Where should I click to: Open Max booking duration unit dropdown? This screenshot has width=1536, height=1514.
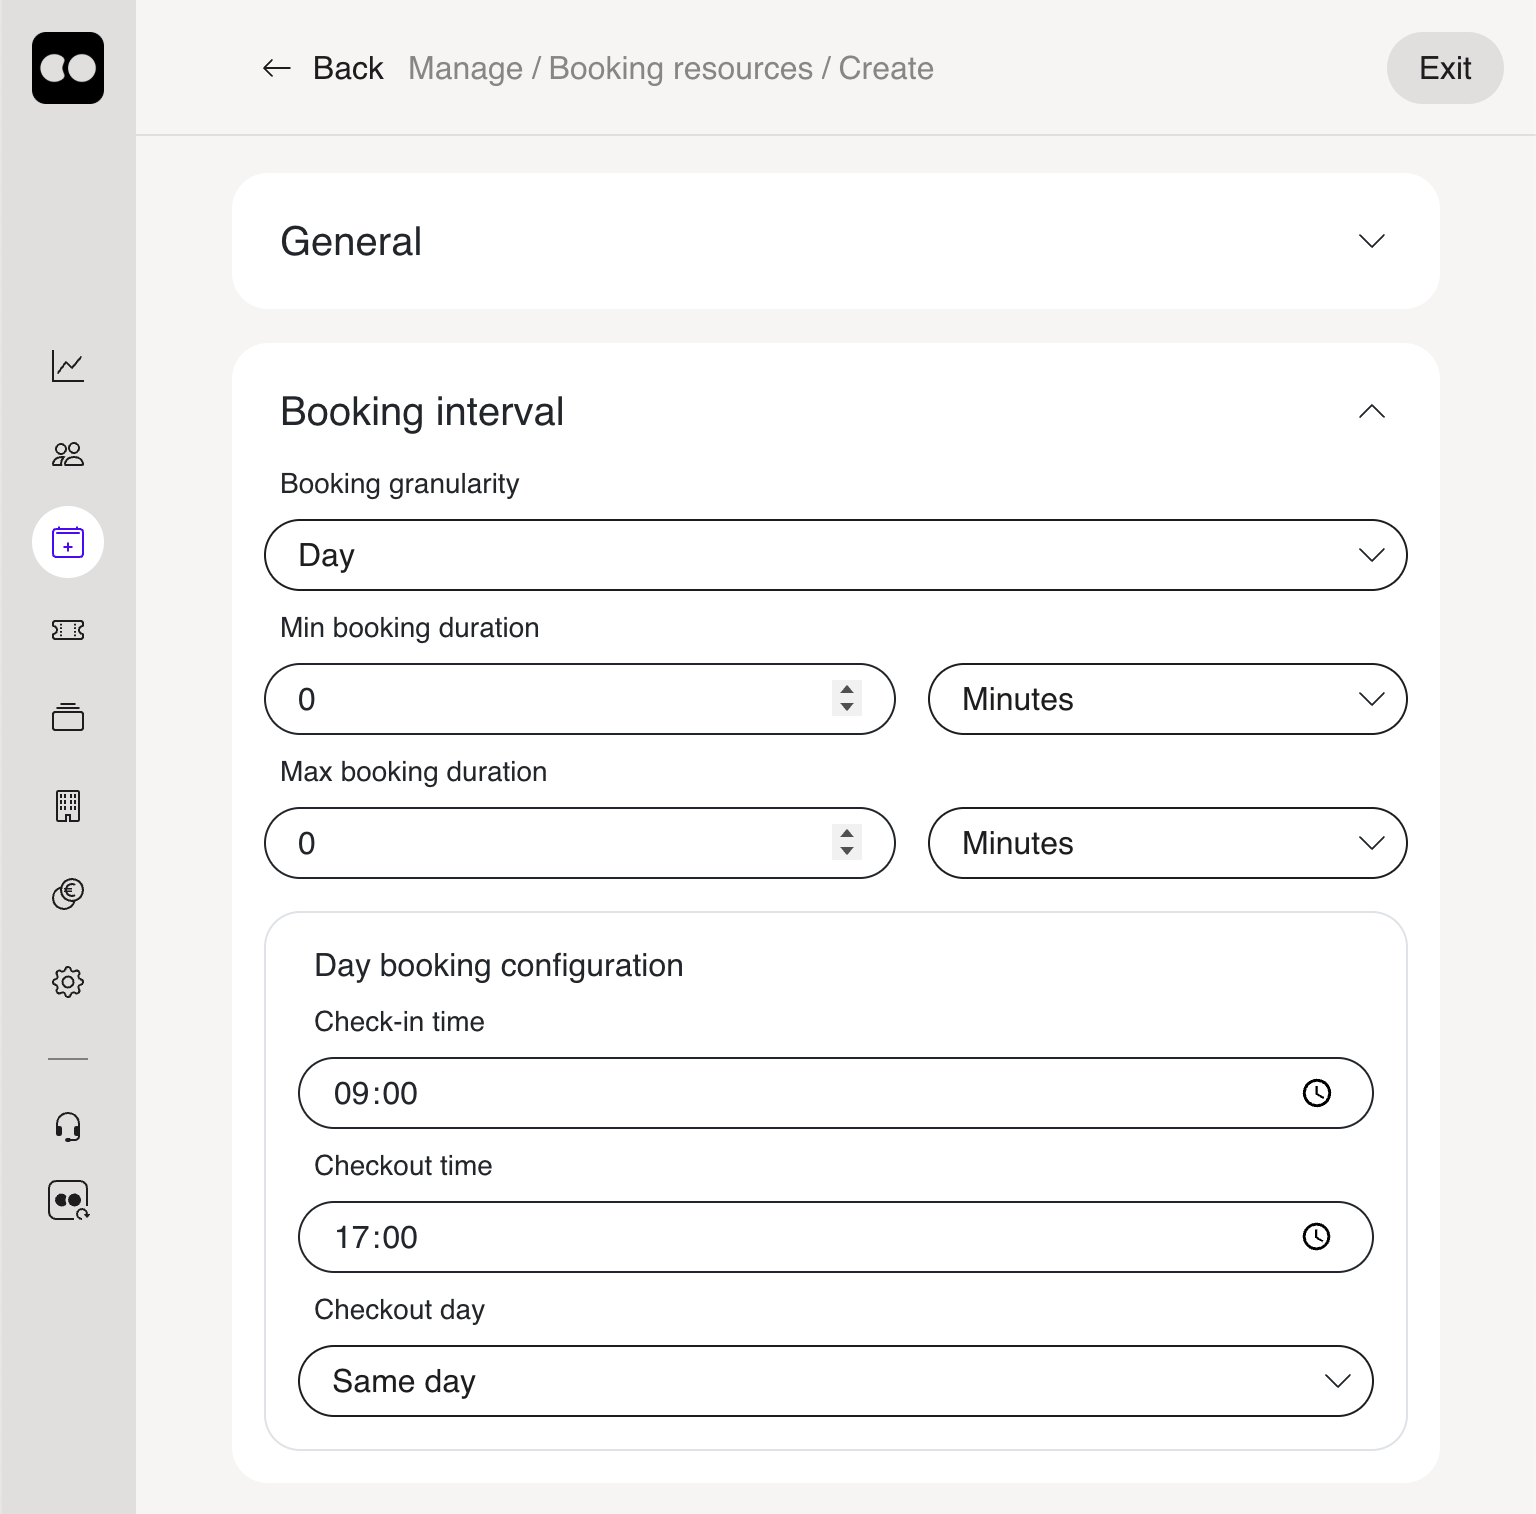click(1168, 843)
